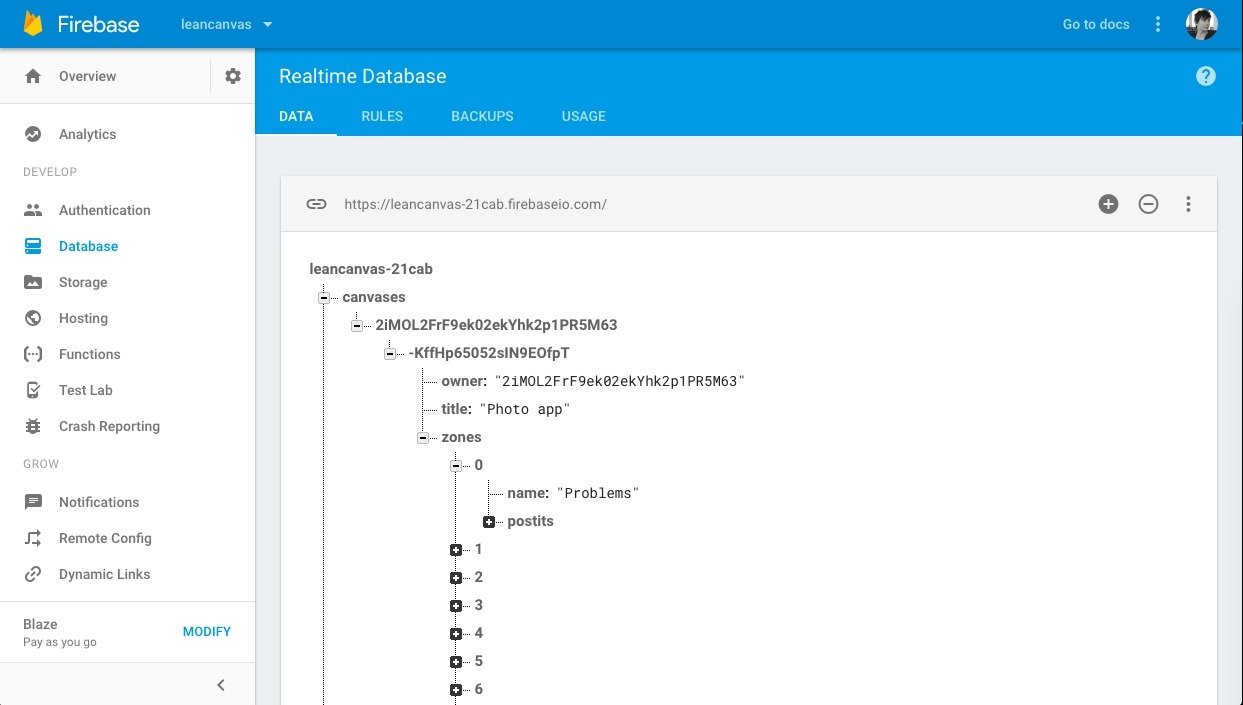Screen dimensions: 1243x705
Task: Open Authentication in the sidebar
Action: (104, 210)
